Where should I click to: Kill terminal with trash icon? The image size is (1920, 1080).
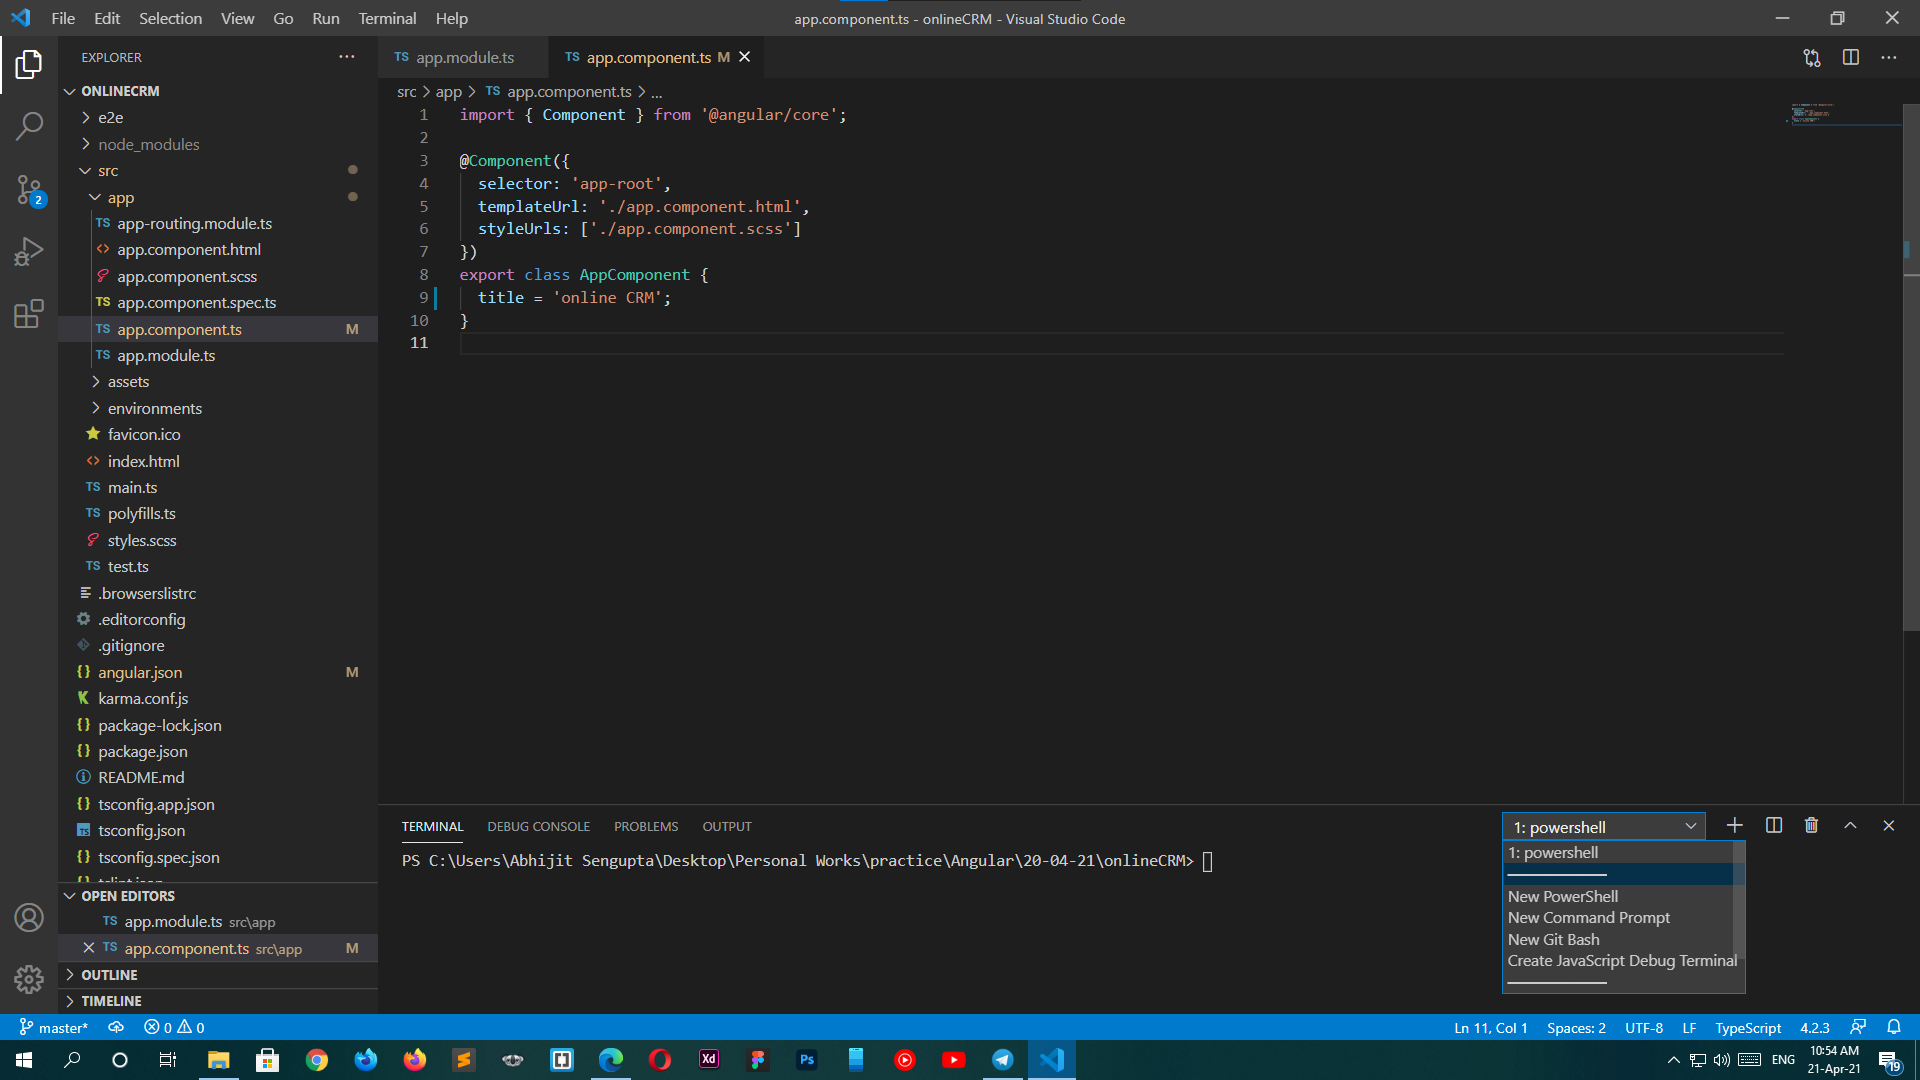point(1811,826)
